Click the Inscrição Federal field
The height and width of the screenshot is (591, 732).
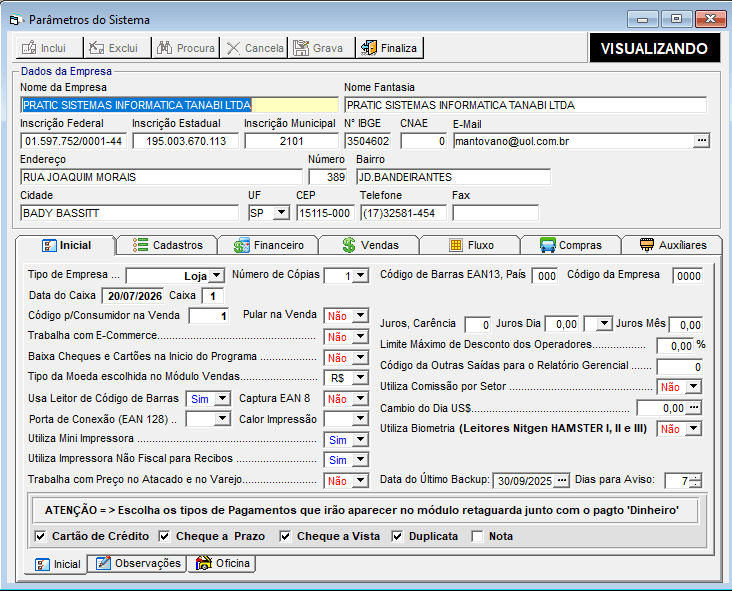(x=73, y=141)
